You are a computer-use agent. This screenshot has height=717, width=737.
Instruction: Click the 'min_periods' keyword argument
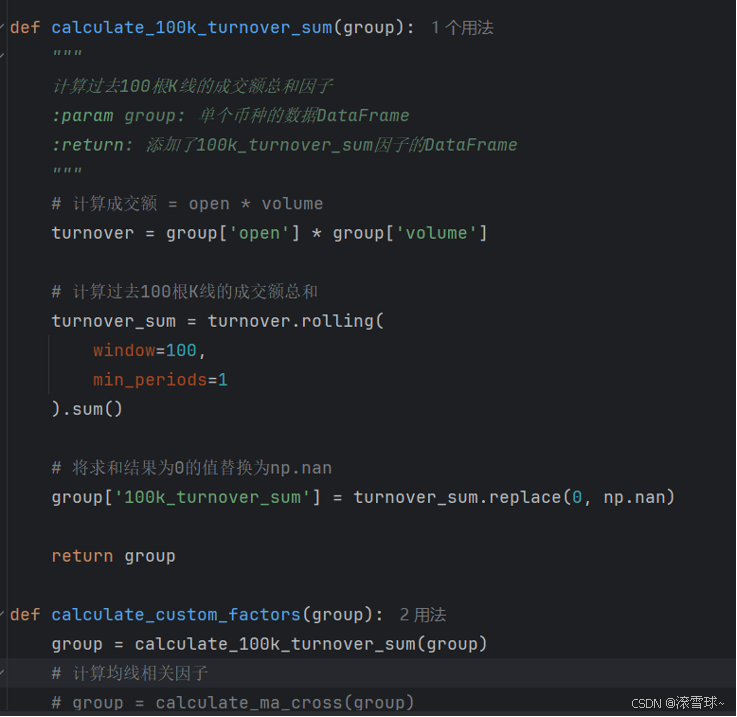150,380
